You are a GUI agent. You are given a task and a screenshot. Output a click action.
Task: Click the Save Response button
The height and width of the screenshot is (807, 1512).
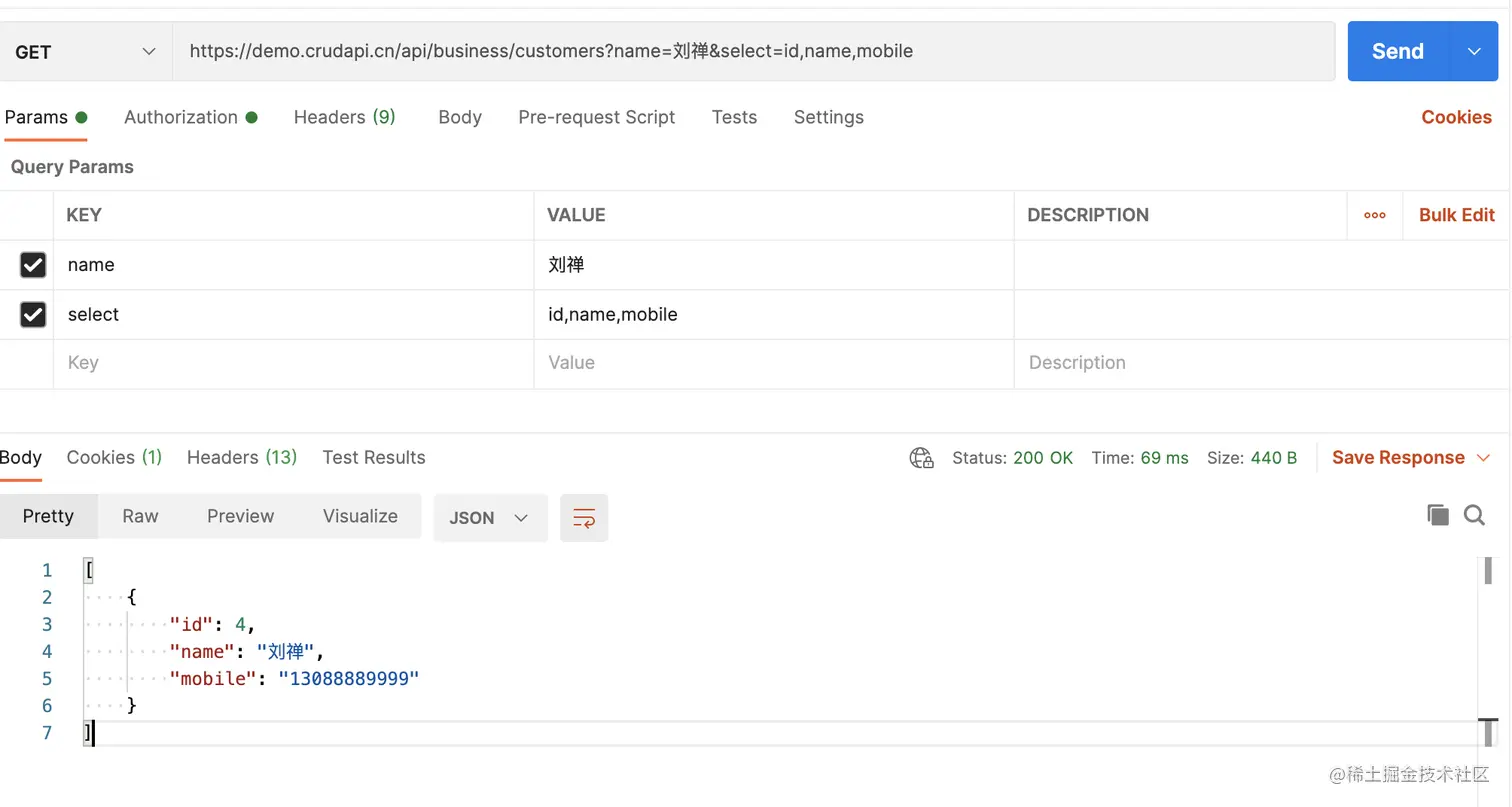(1398, 458)
